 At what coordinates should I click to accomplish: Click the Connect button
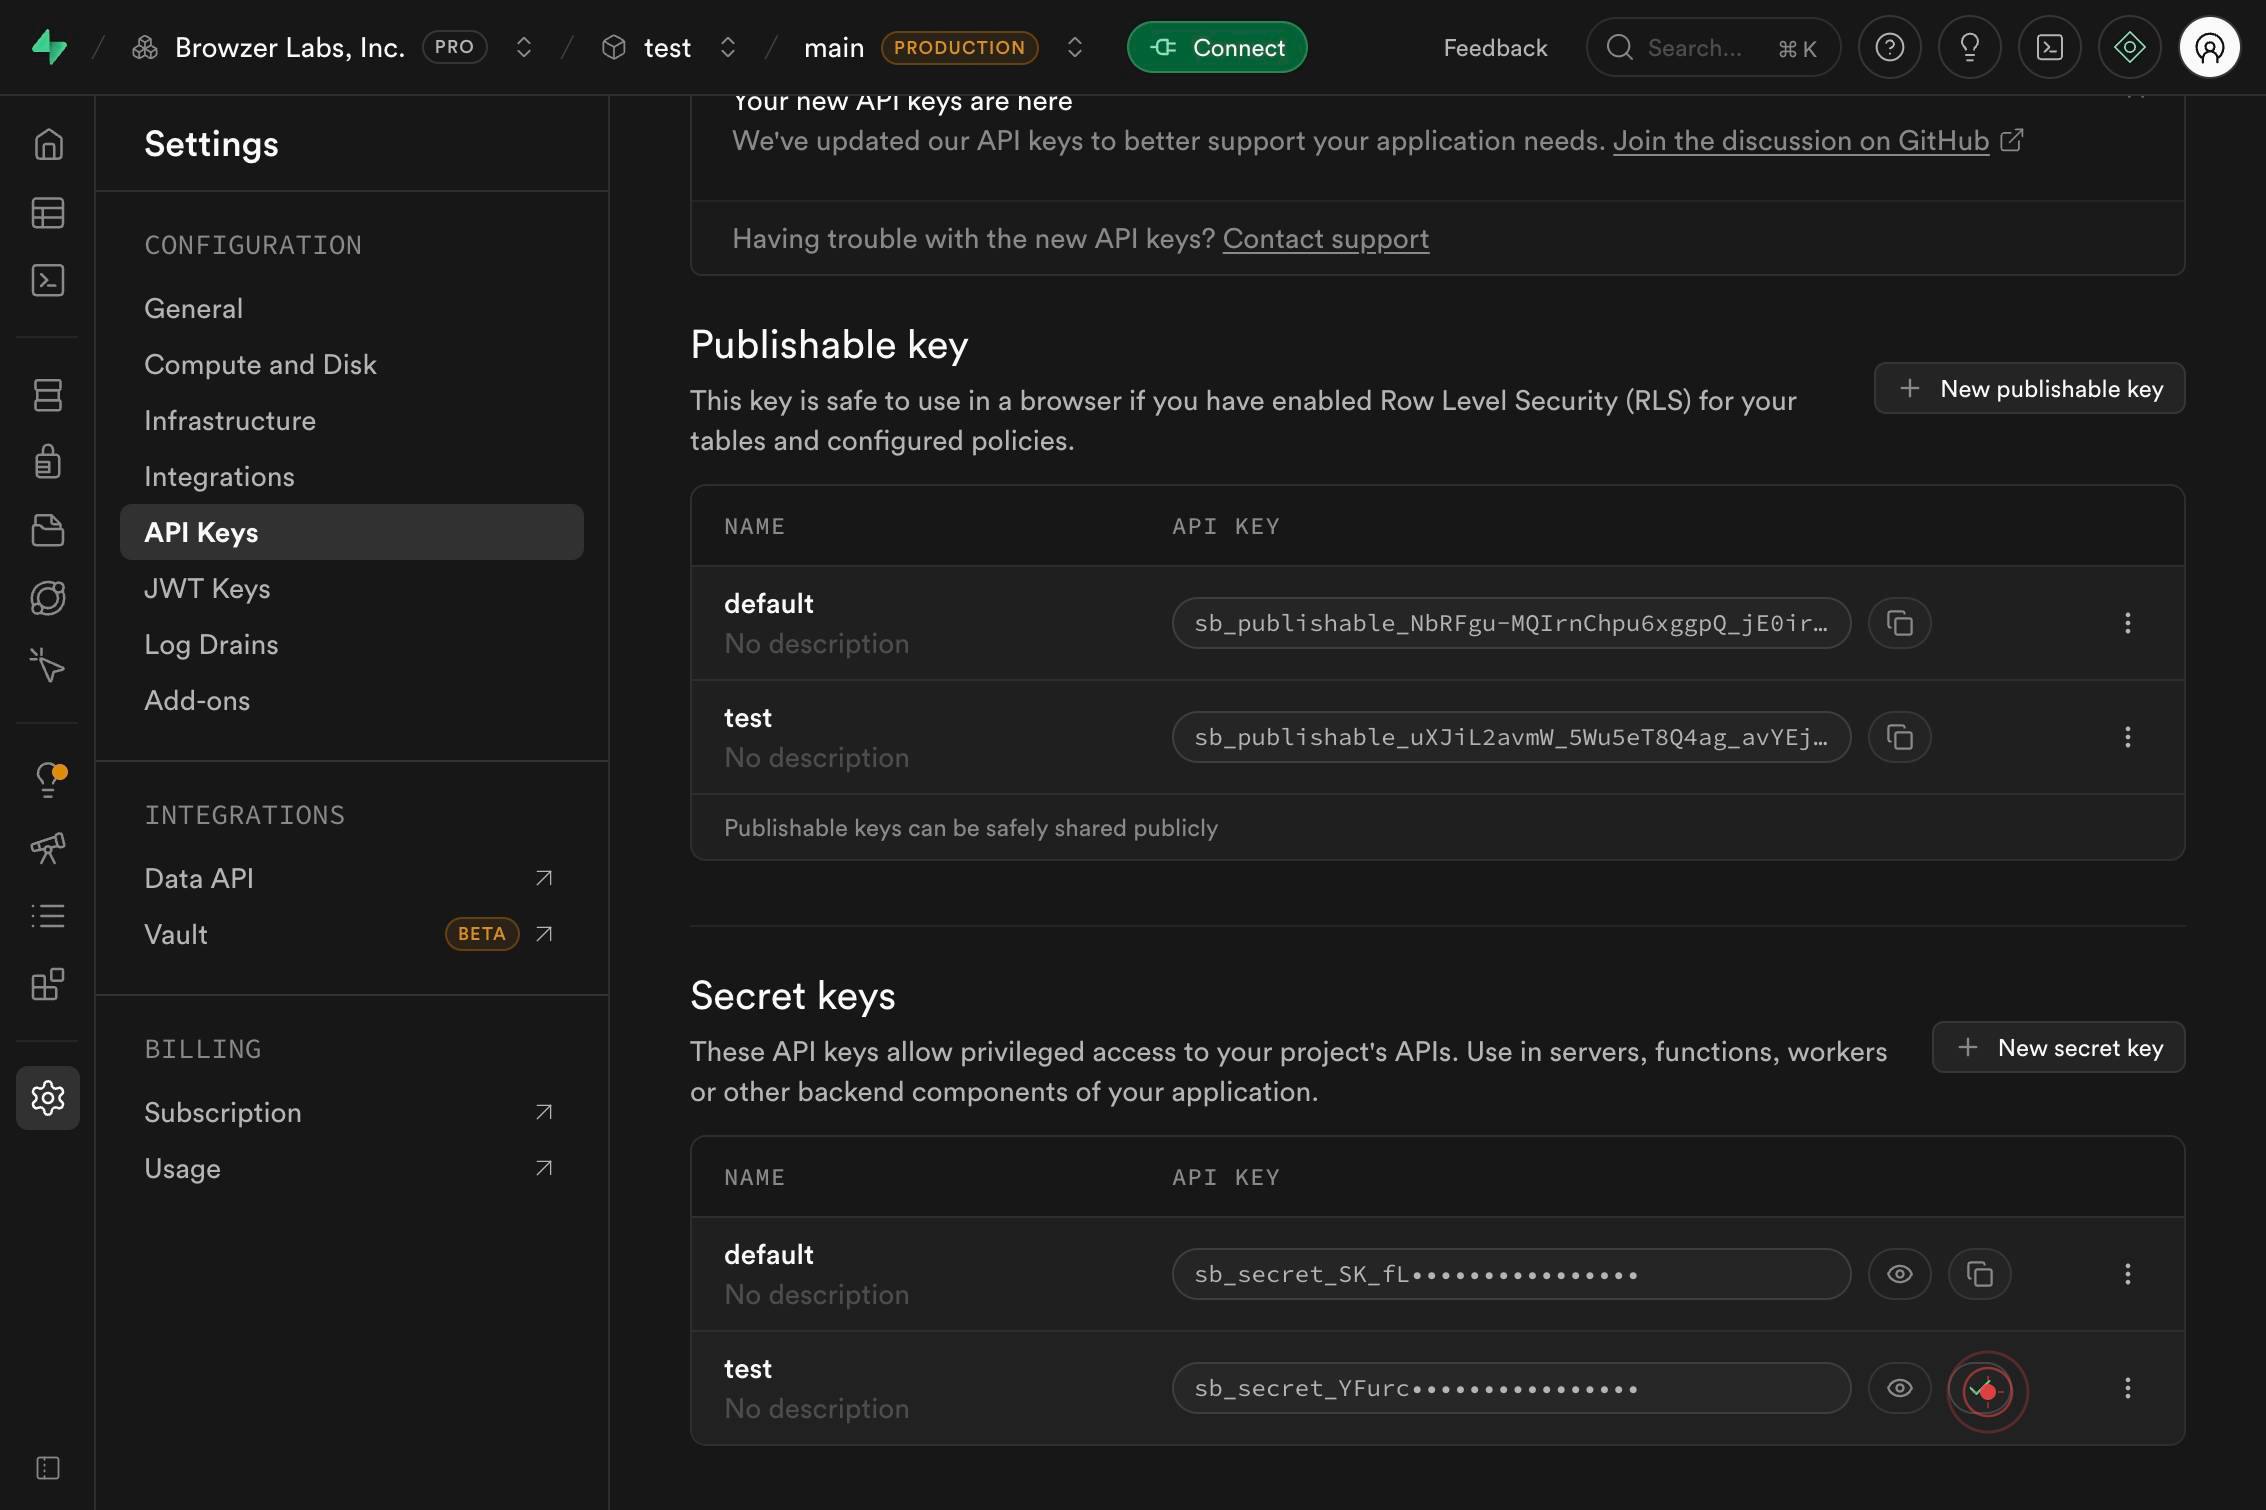[1217, 47]
